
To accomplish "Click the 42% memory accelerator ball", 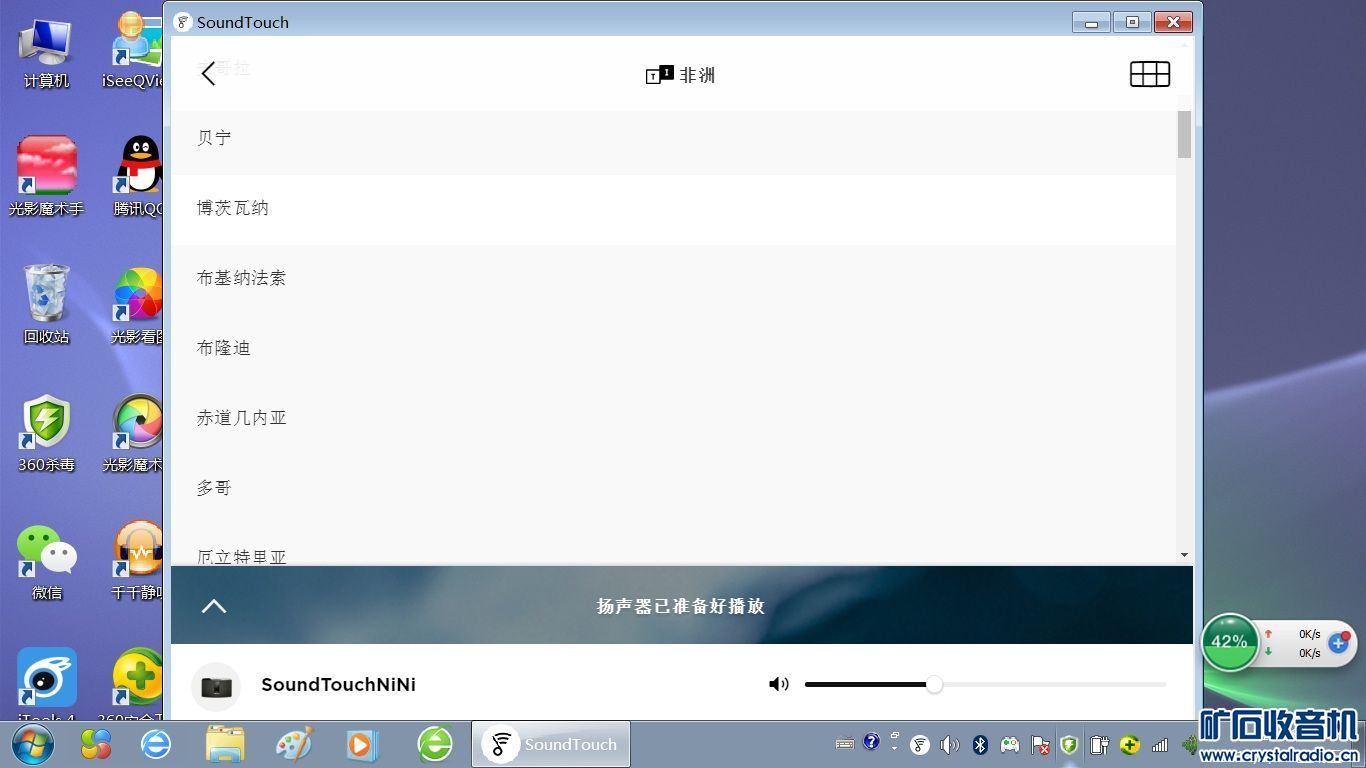I will point(1229,642).
